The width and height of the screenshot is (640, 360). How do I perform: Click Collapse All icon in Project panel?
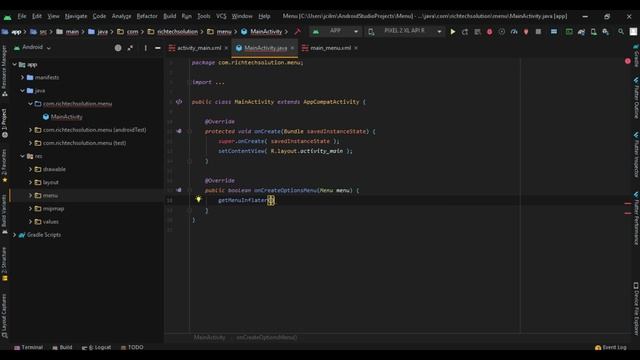point(130,48)
